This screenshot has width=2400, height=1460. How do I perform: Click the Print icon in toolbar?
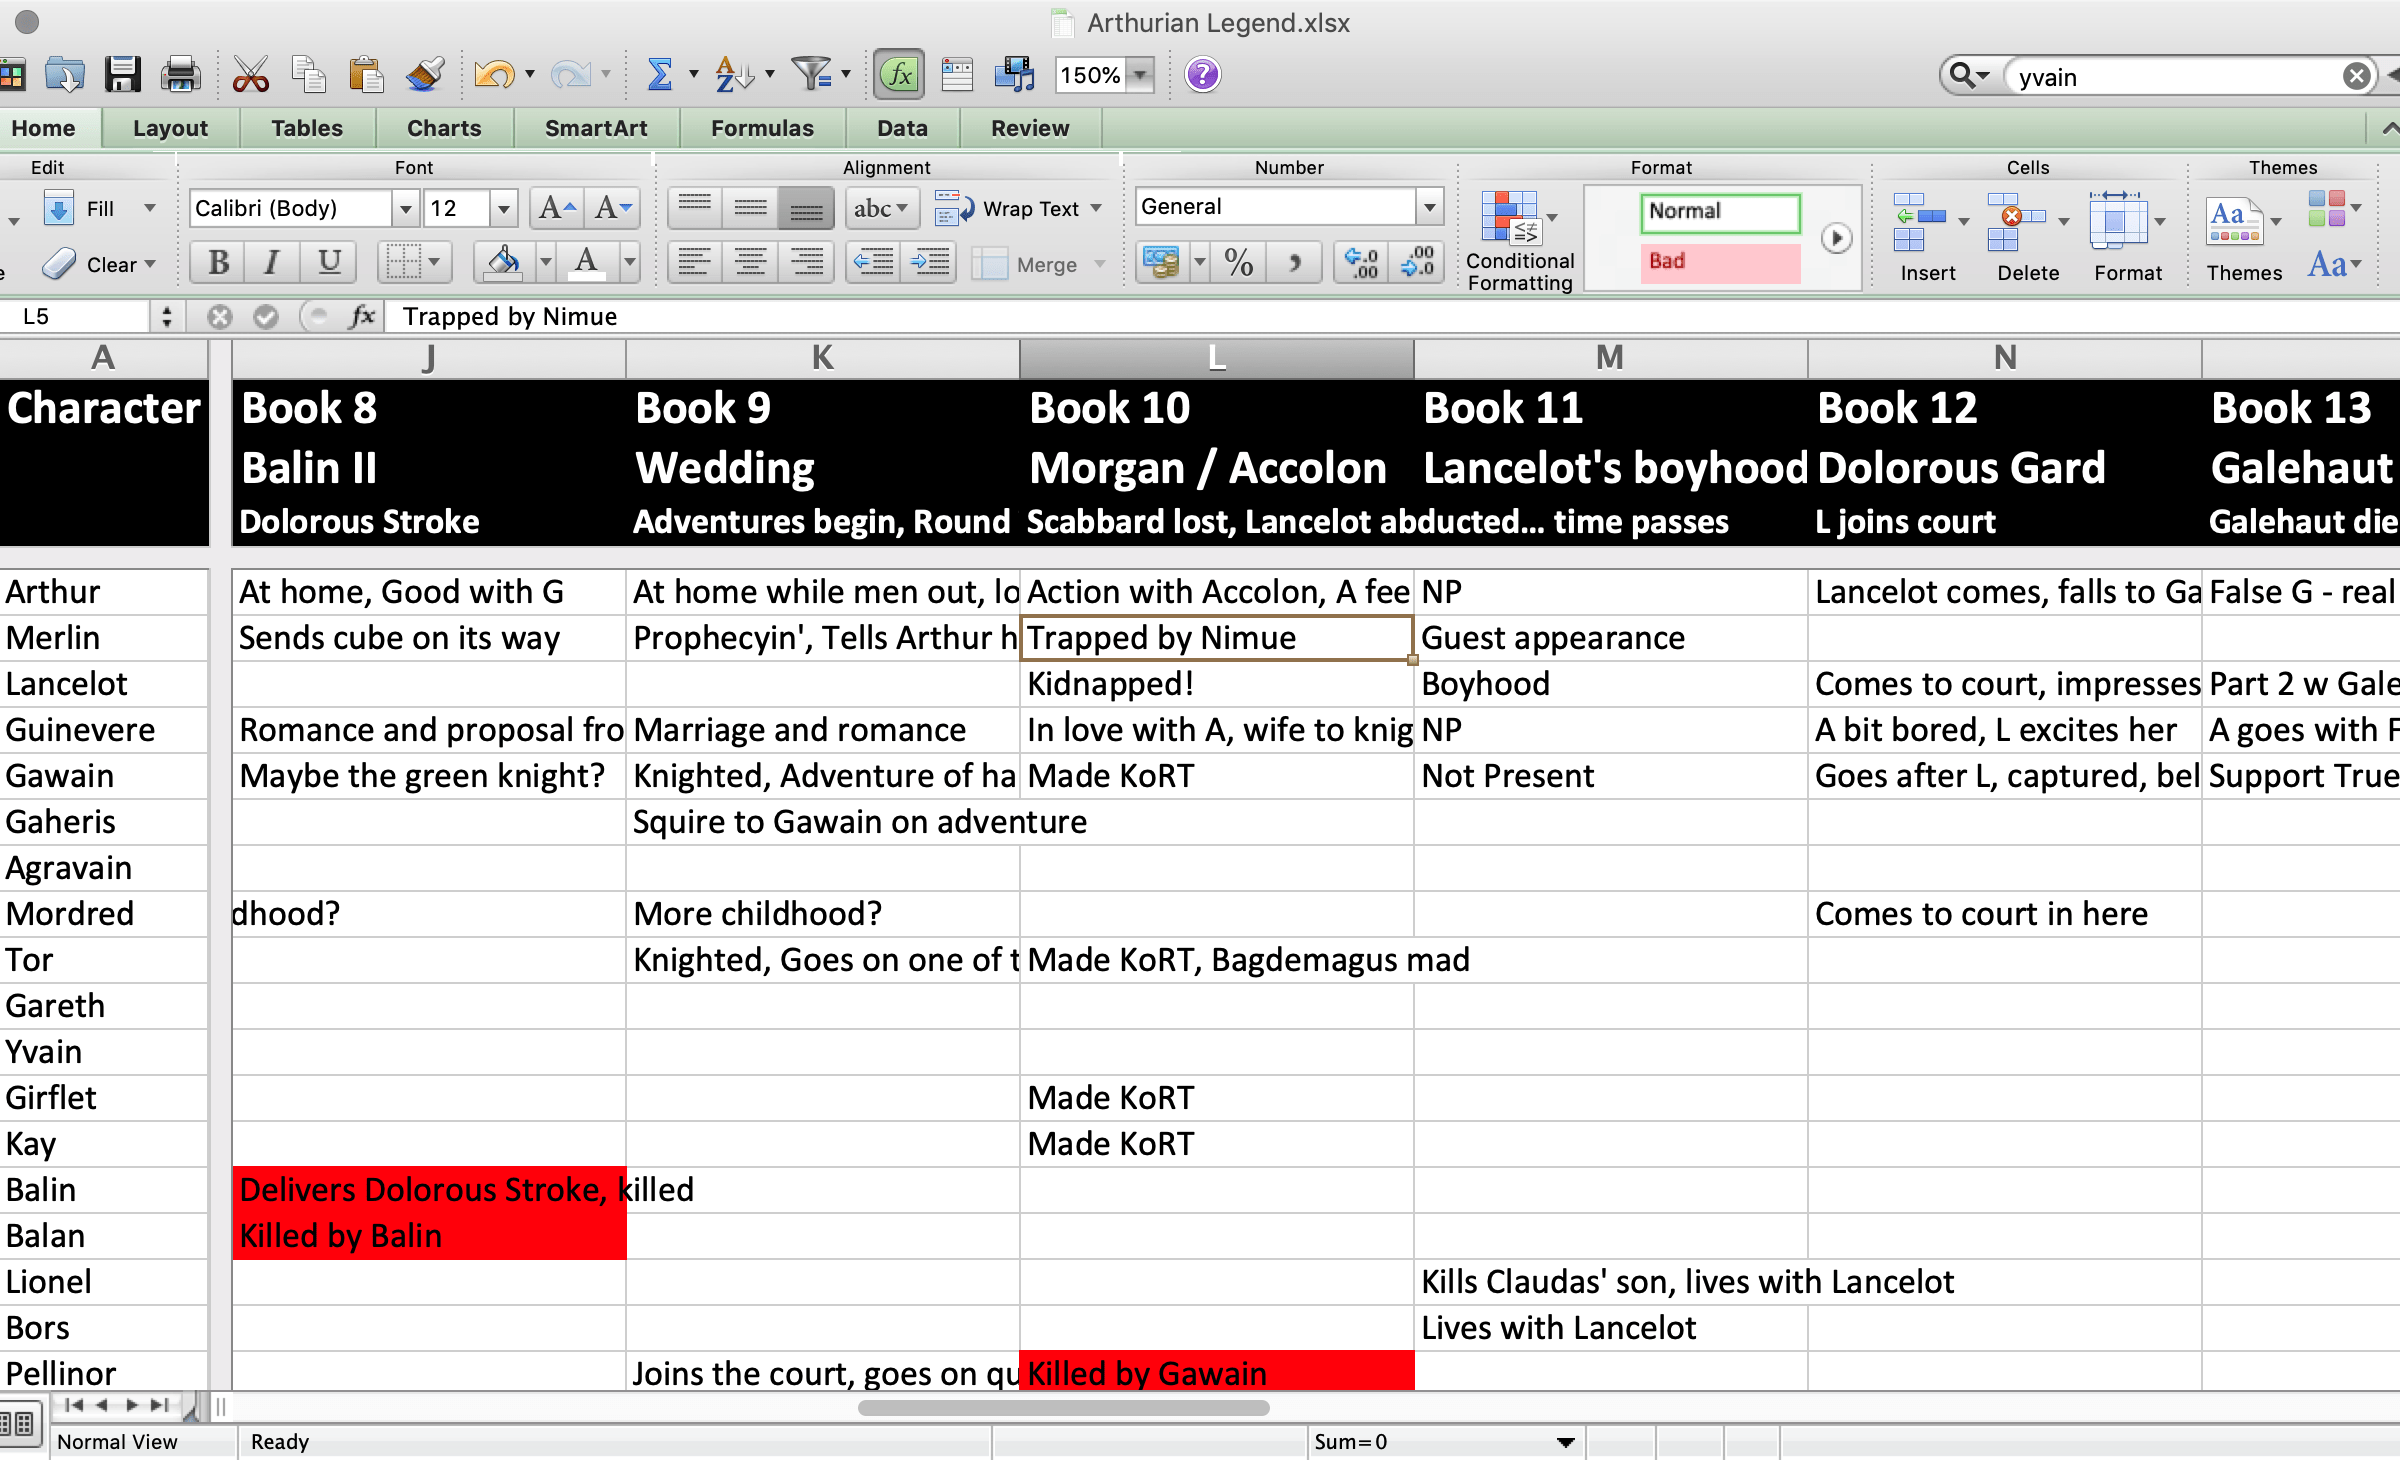tap(181, 75)
